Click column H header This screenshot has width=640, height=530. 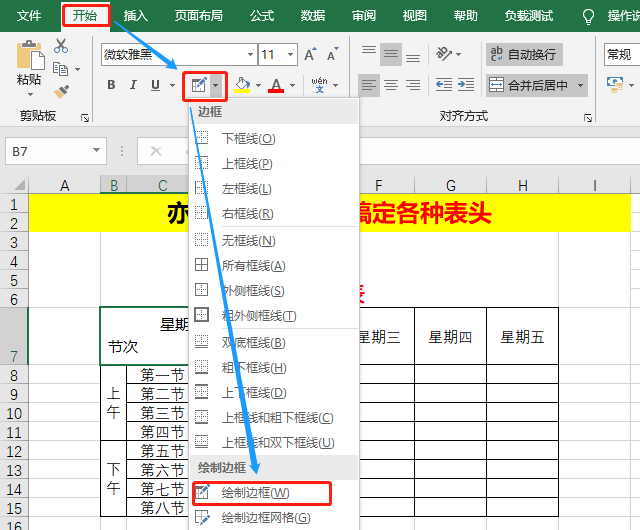[x=522, y=186]
